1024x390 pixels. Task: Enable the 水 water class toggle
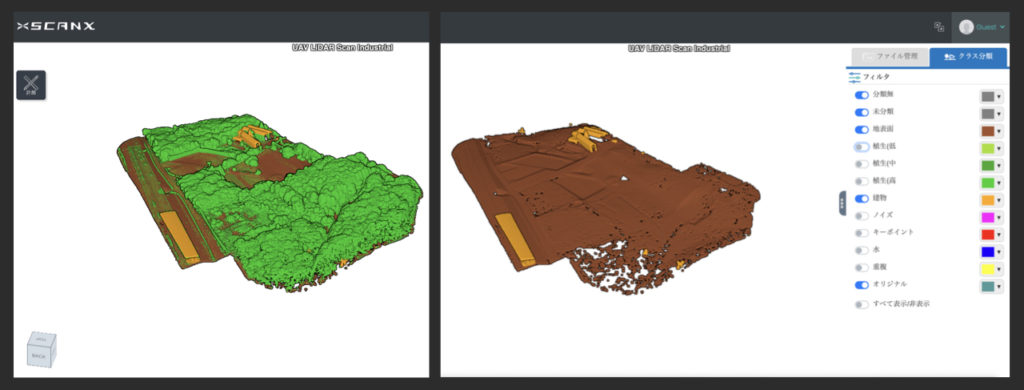click(862, 250)
